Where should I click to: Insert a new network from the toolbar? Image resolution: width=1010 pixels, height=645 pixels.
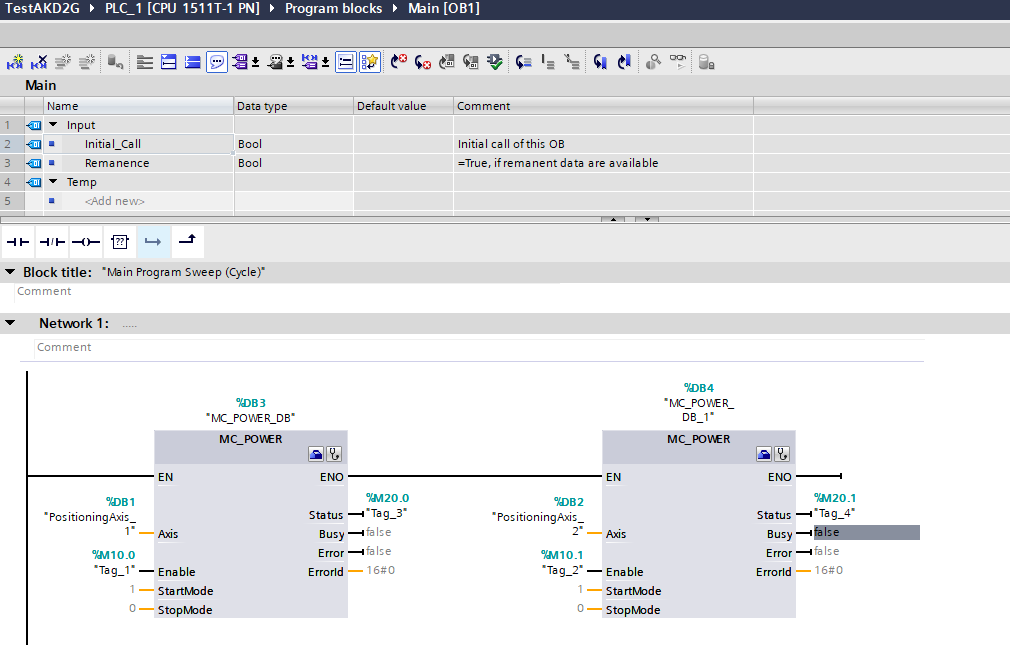[x=15, y=62]
